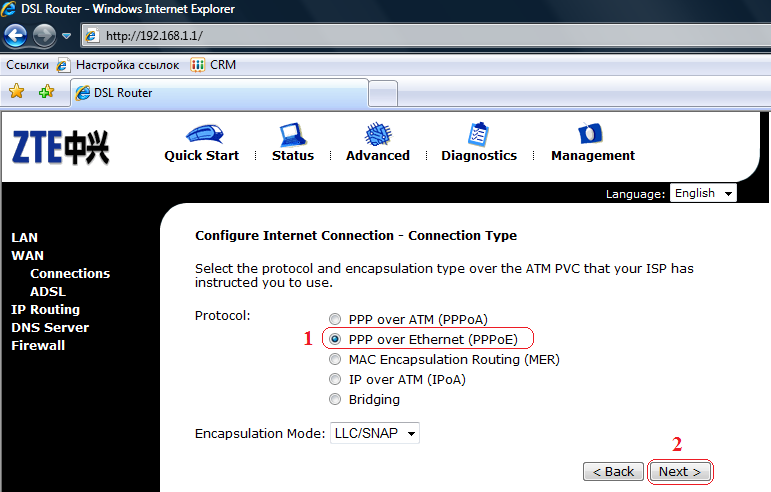
Task: Choose the Bridging protocol radio button
Action: click(335, 400)
